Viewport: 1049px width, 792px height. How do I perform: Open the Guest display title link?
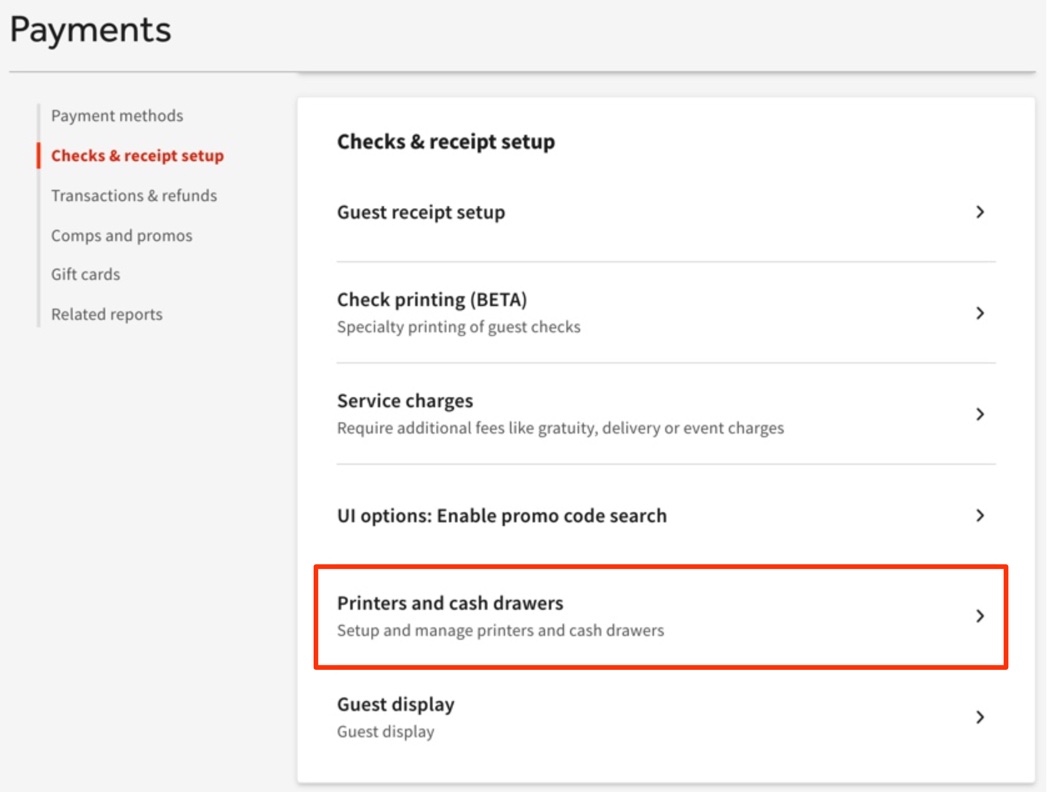click(396, 704)
